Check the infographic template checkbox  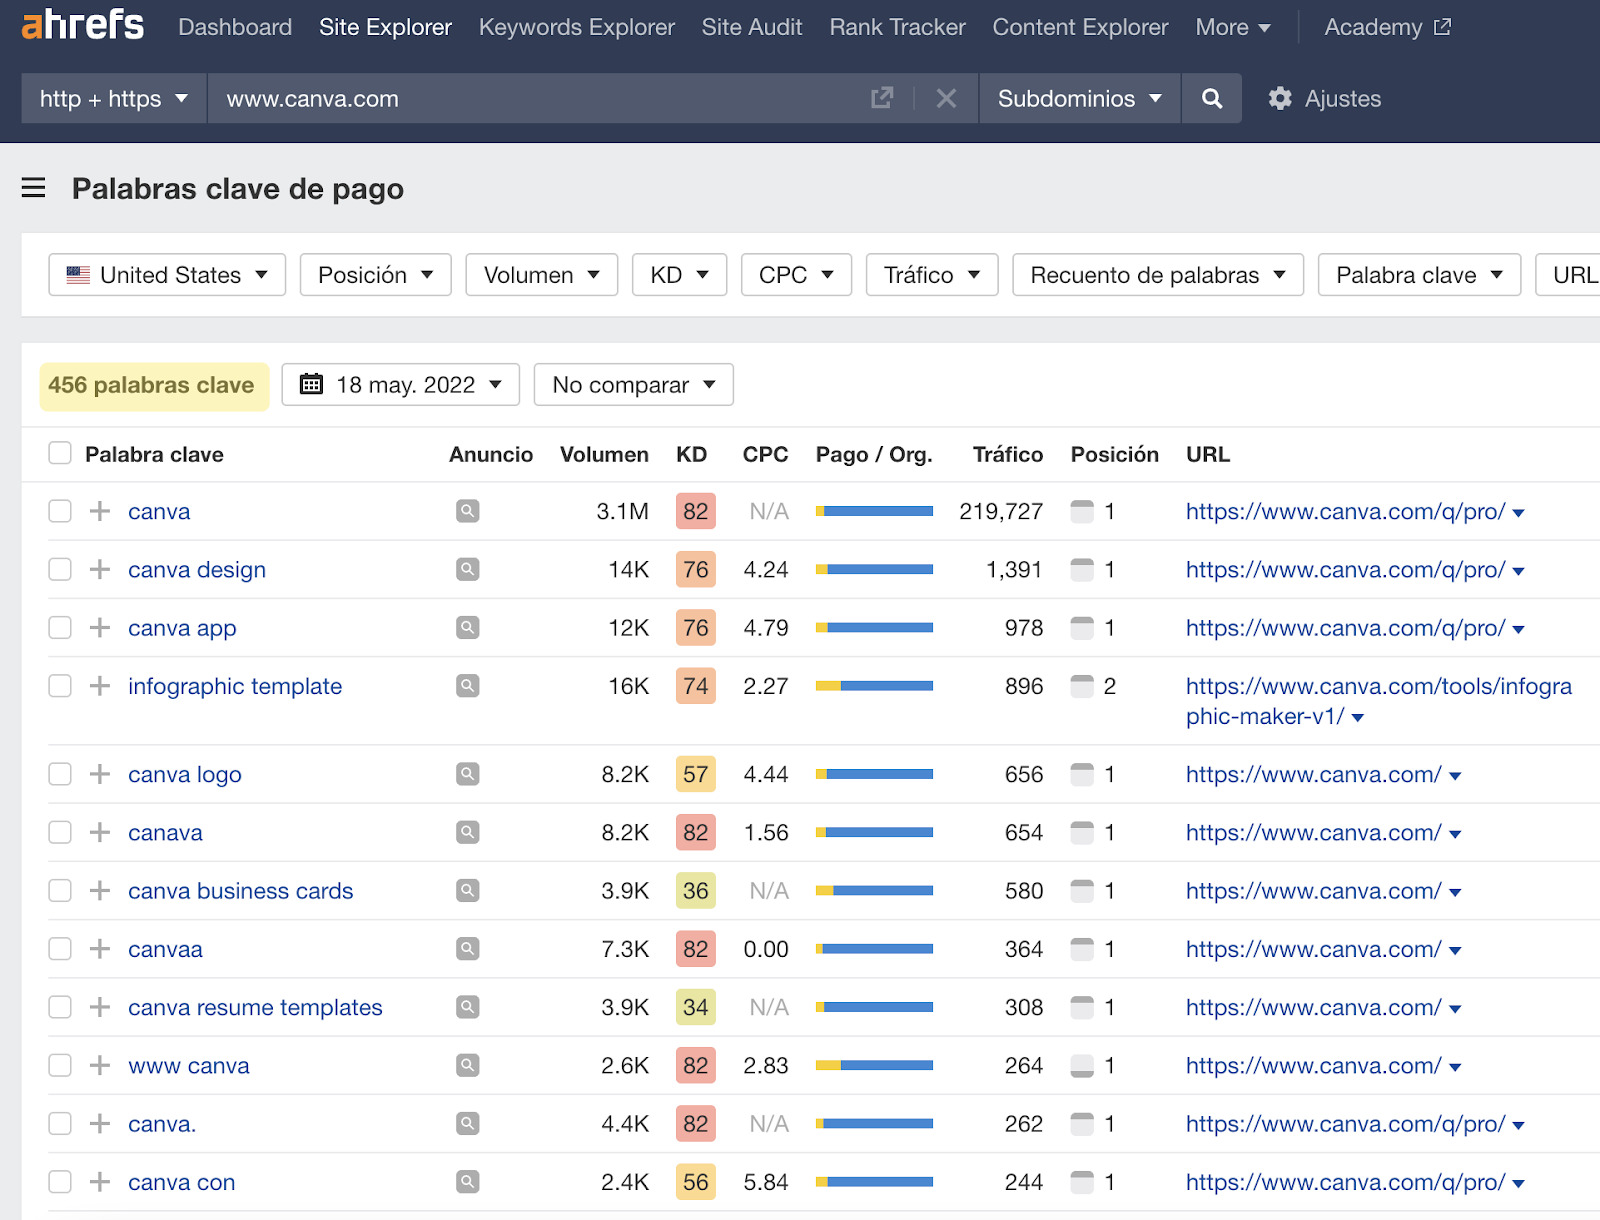[60, 686]
